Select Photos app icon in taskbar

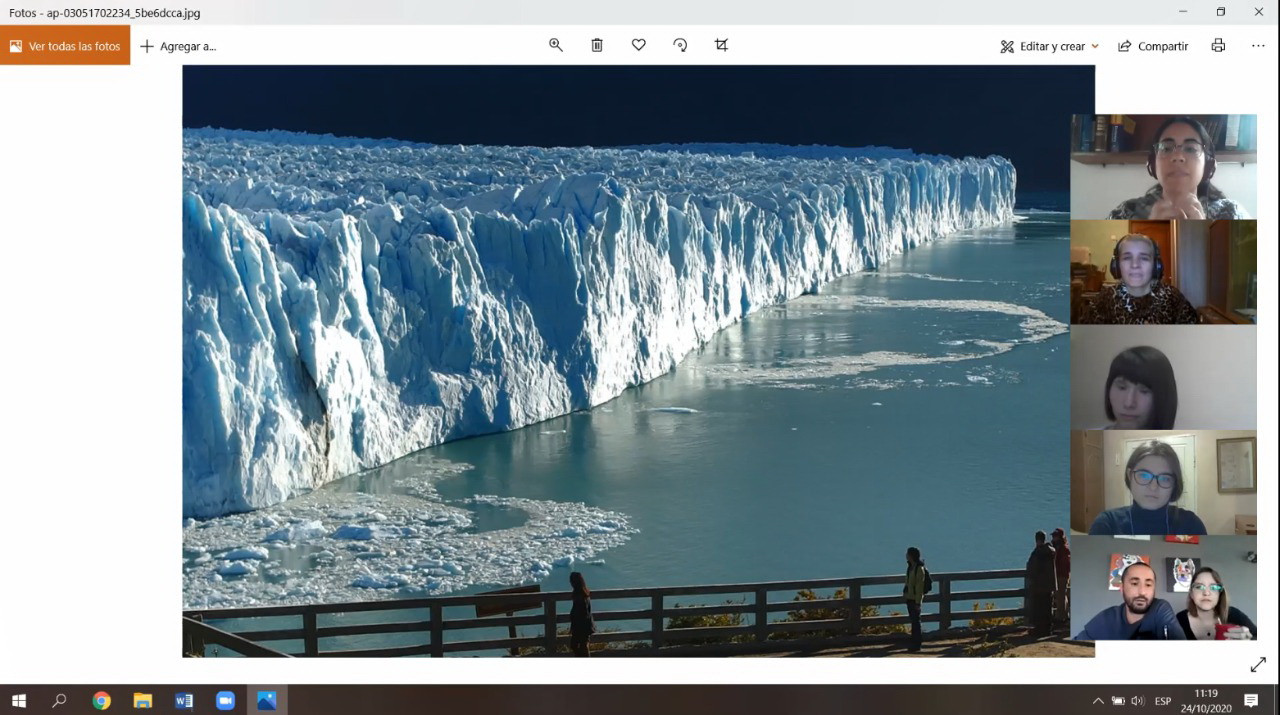click(x=267, y=700)
